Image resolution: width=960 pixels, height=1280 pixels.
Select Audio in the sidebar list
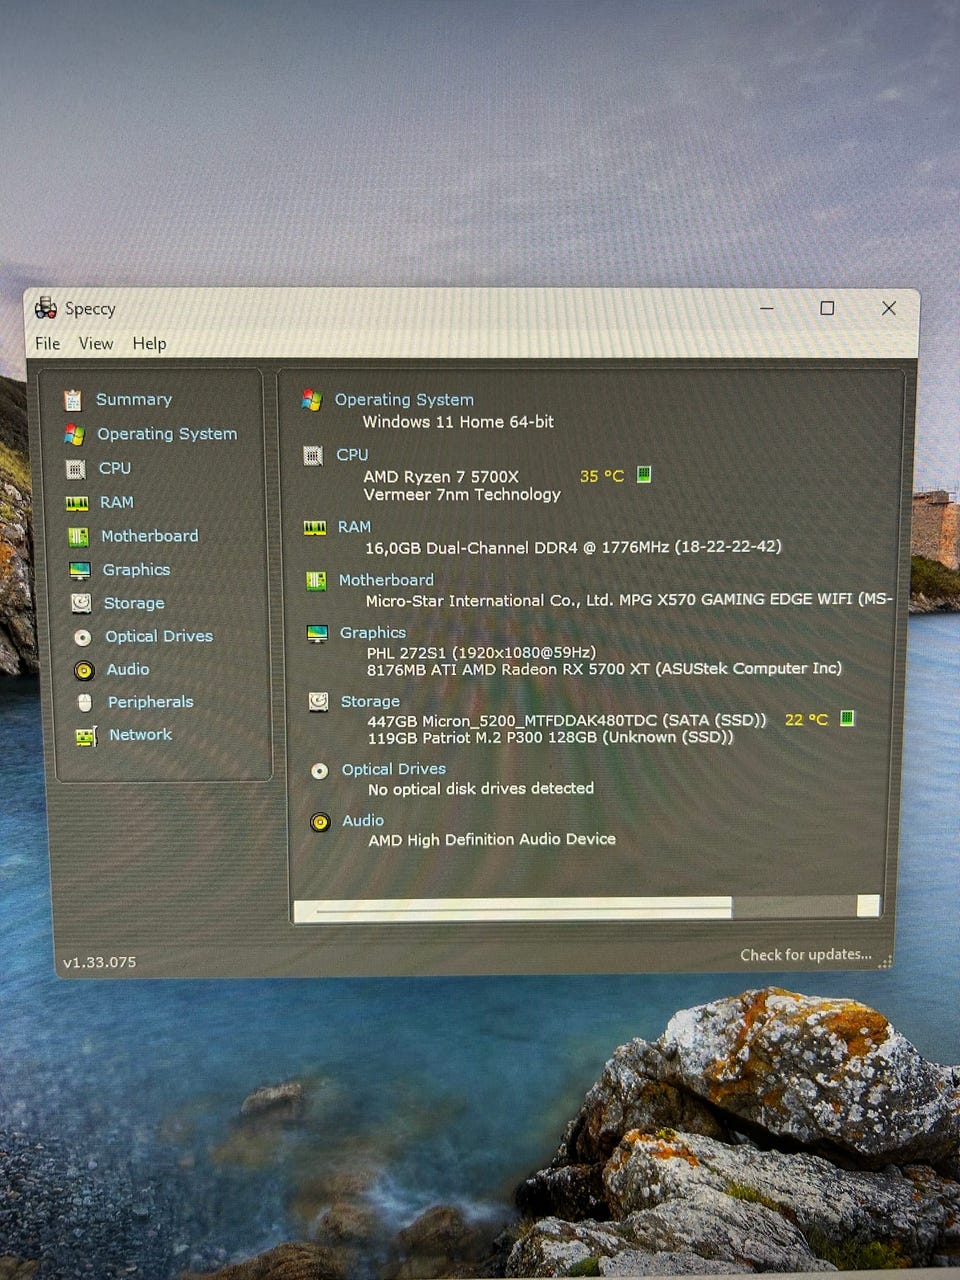[128, 669]
